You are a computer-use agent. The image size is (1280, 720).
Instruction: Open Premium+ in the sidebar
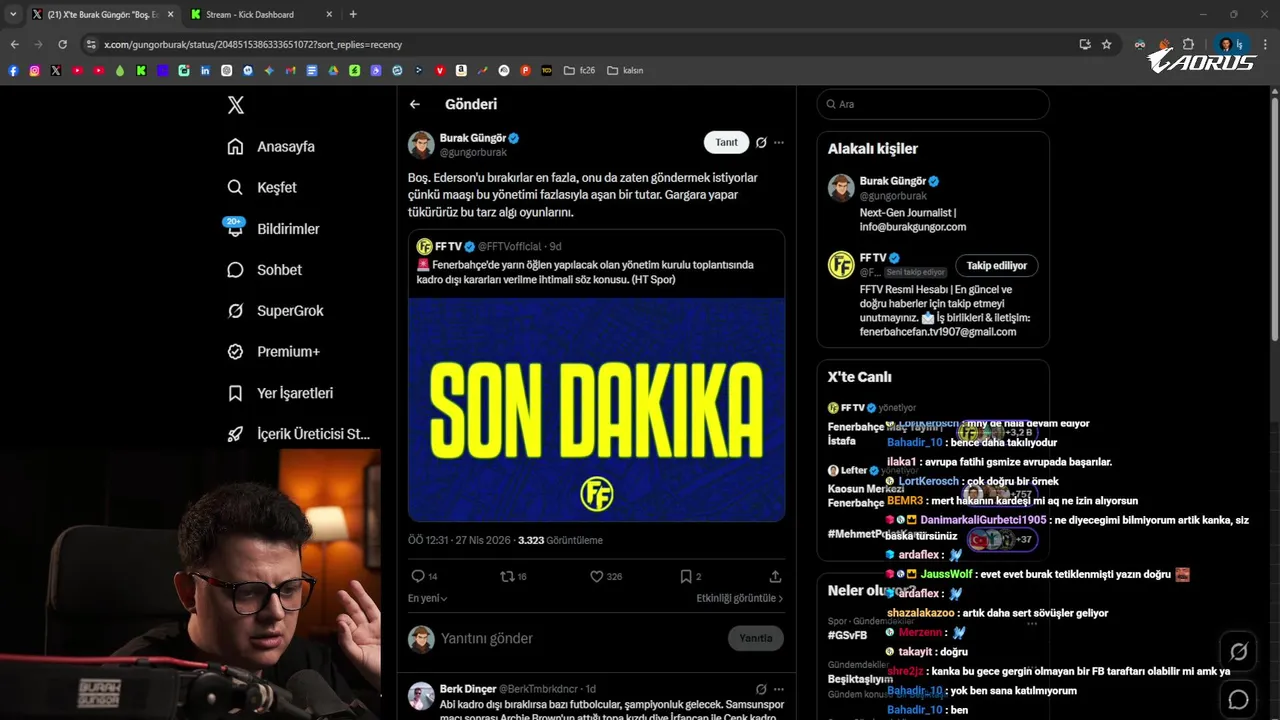click(273, 352)
